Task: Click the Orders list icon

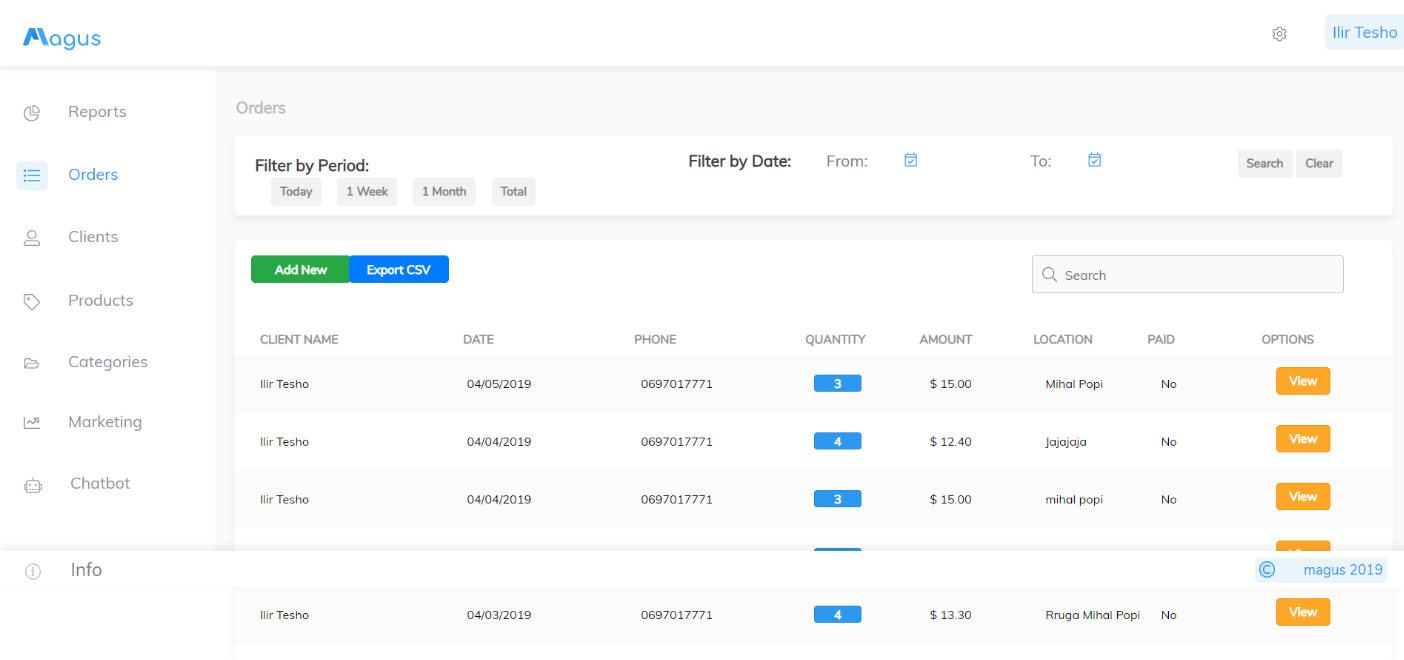Action: [x=32, y=175]
